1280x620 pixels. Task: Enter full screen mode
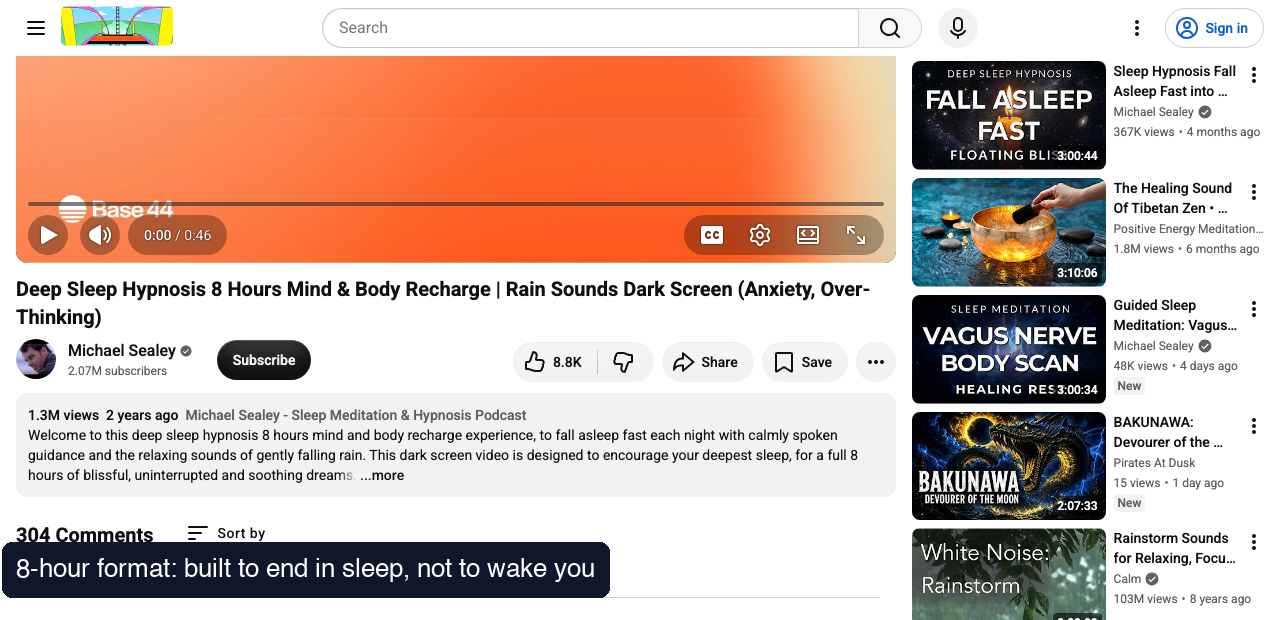(856, 235)
